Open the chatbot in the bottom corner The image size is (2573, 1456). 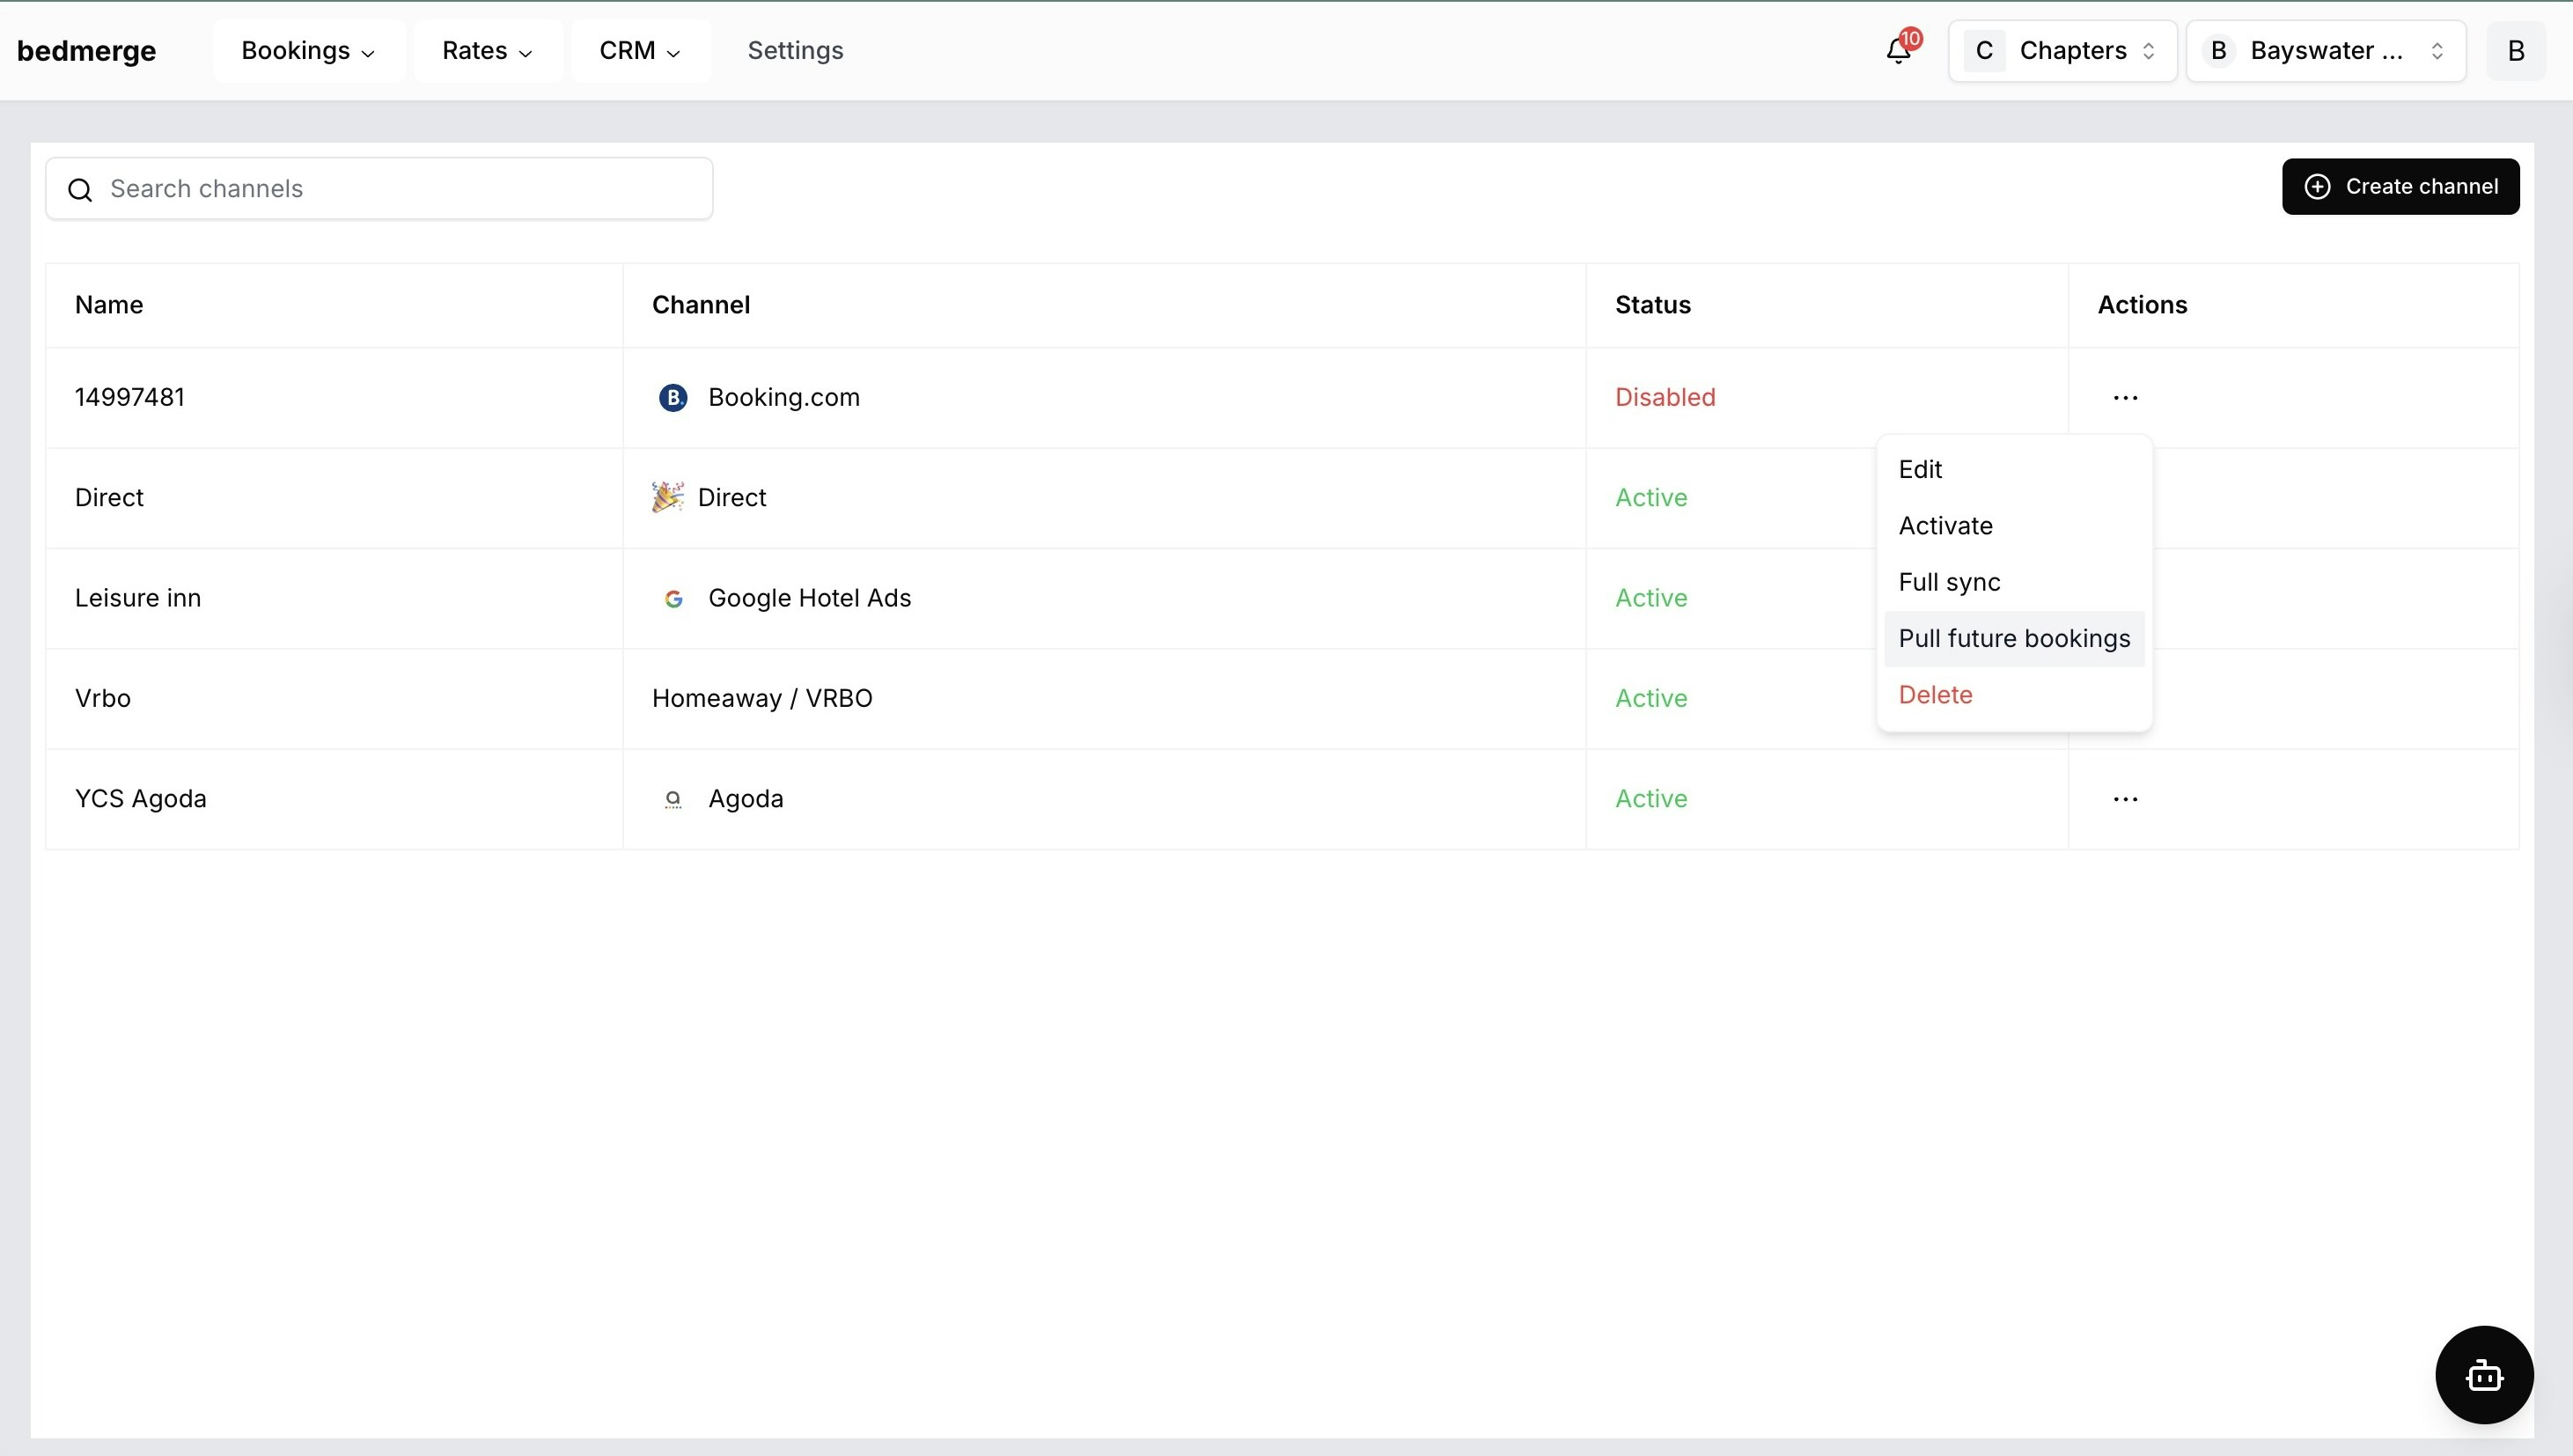click(x=2484, y=1375)
